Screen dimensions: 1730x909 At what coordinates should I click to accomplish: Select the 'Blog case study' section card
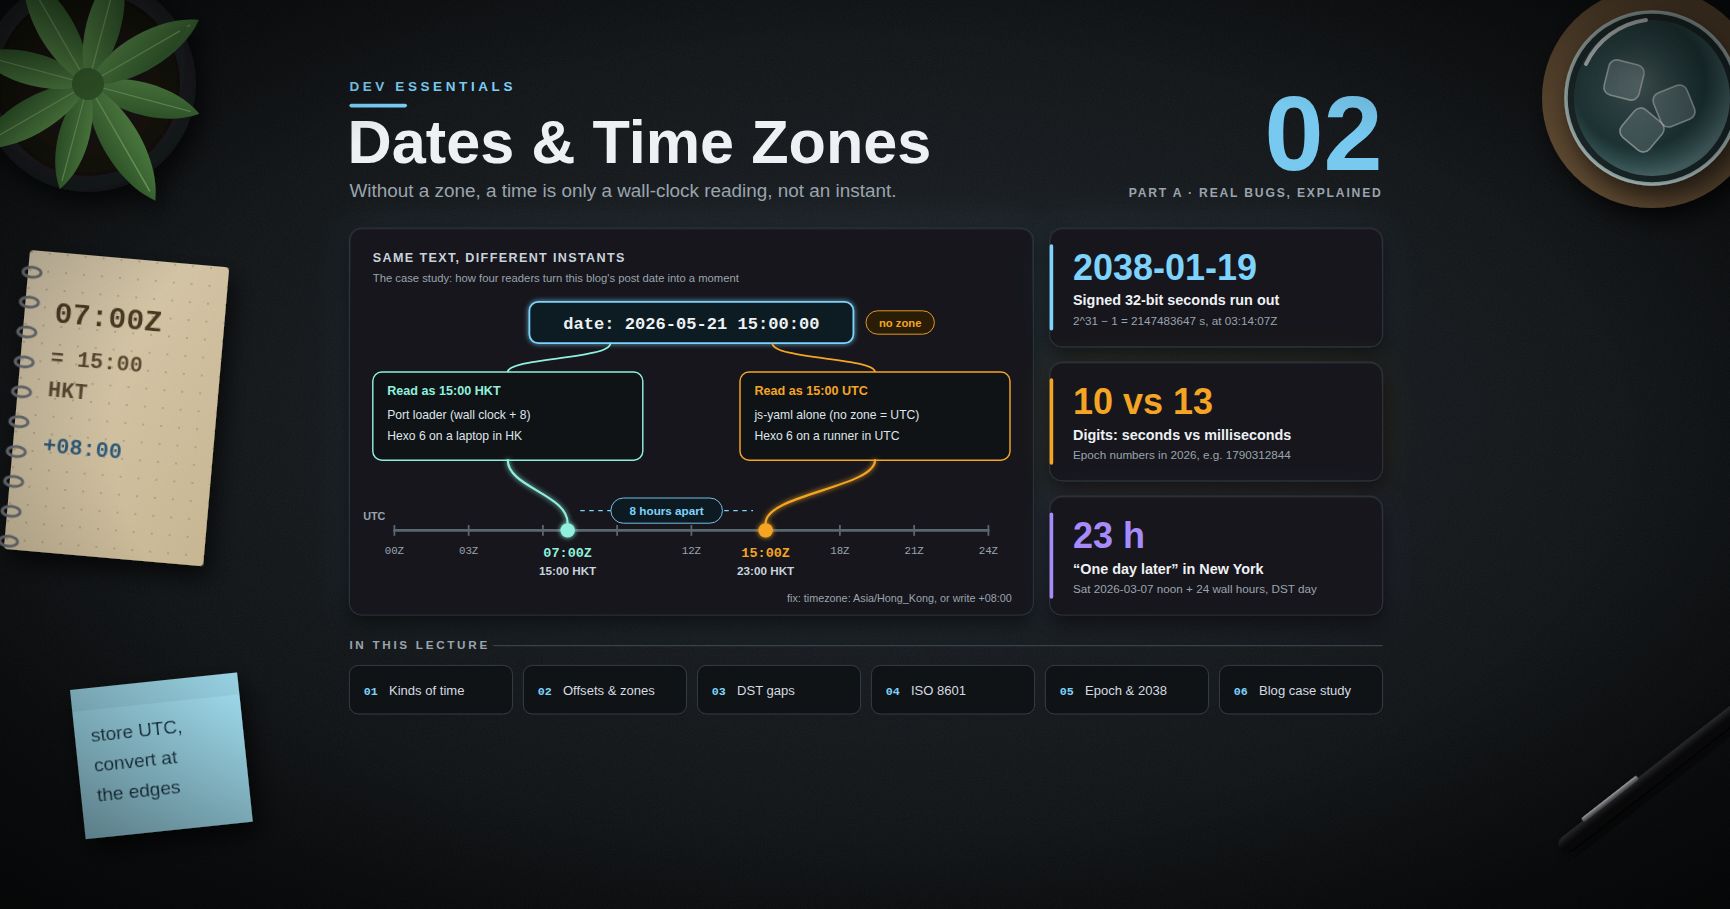(1301, 690)
